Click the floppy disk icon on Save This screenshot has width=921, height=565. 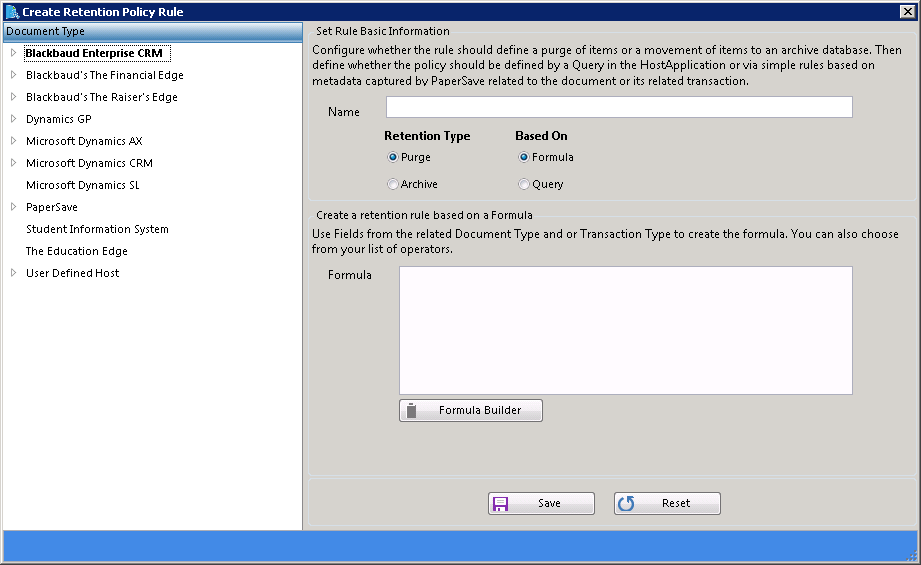coord(500,504)
